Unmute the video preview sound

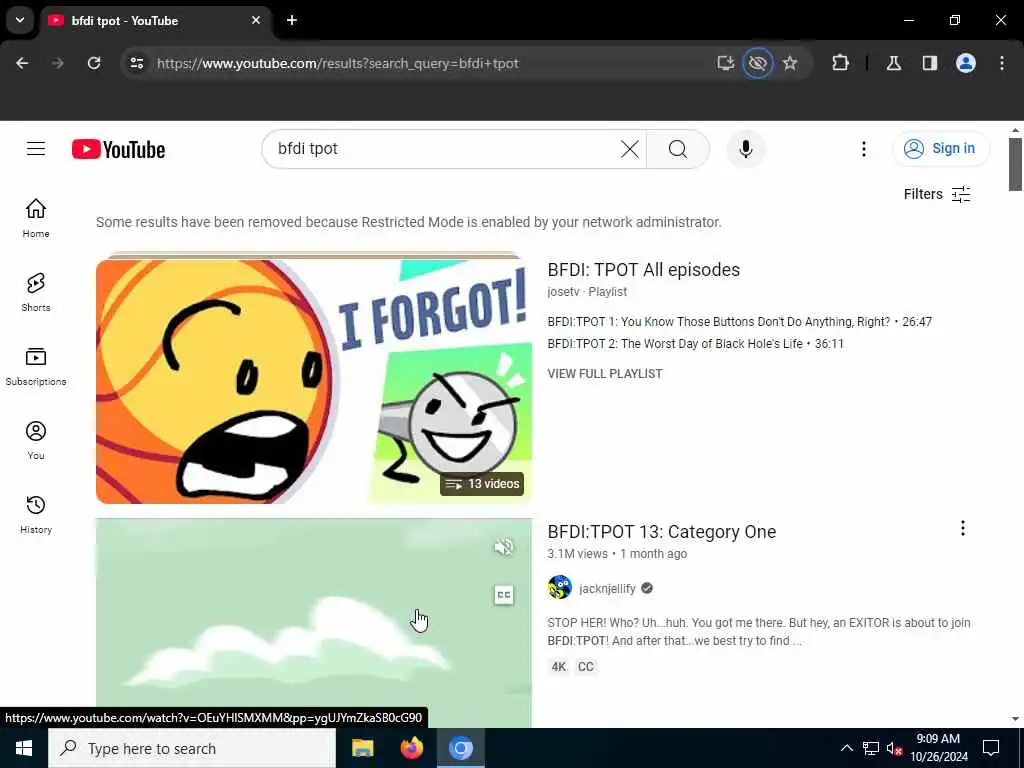[x=504, y=547]
